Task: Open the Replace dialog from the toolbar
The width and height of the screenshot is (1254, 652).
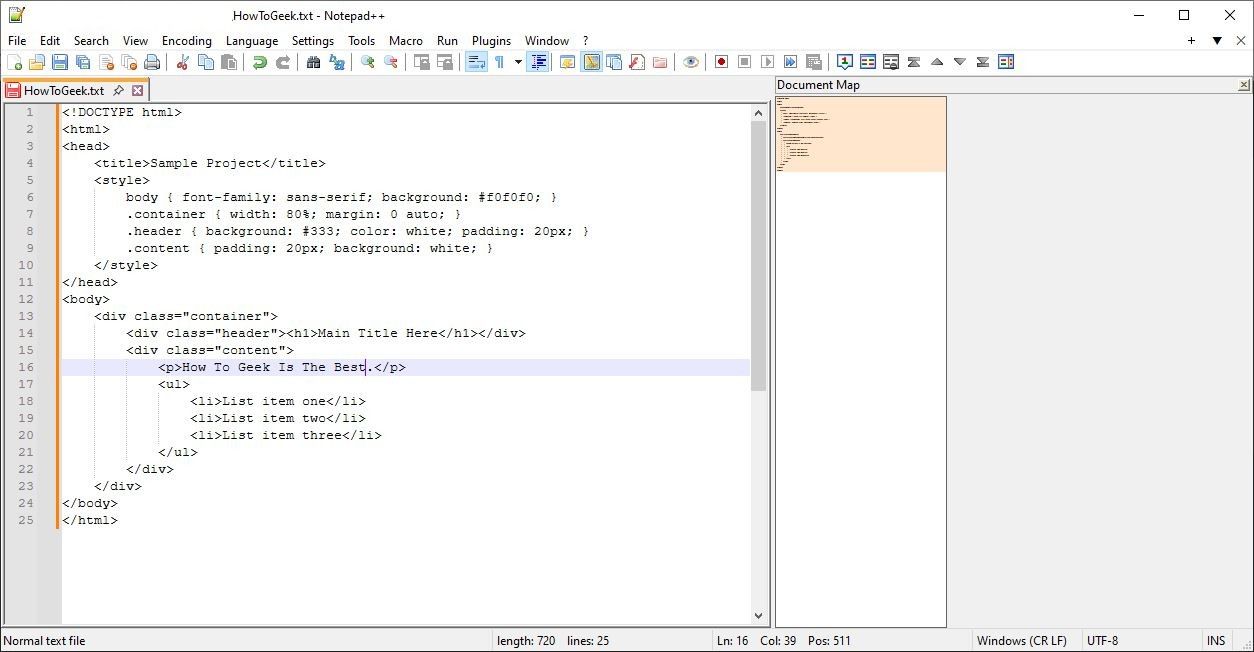Action: point(336,62)
